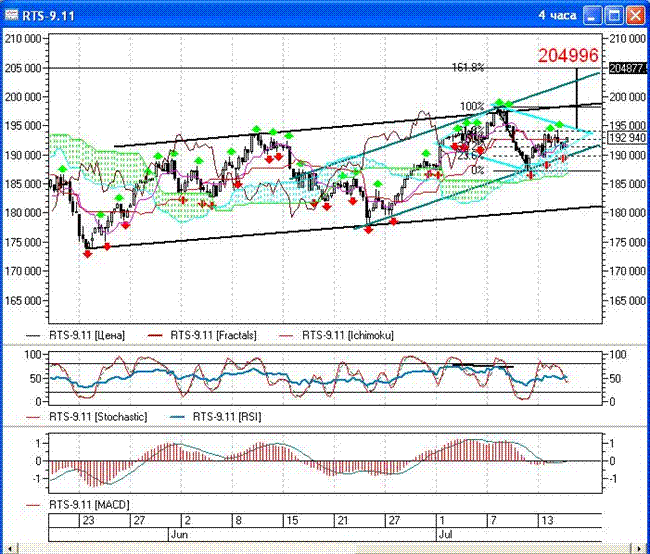650x554 pixels.
Task: Maximize the RTS-9.11 chart window
Action: tap(614, 16)
